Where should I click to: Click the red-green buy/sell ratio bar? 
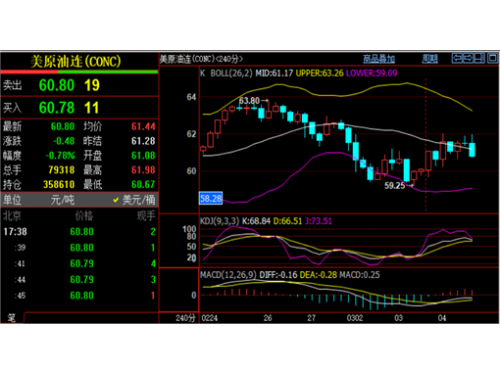[79, 72]
